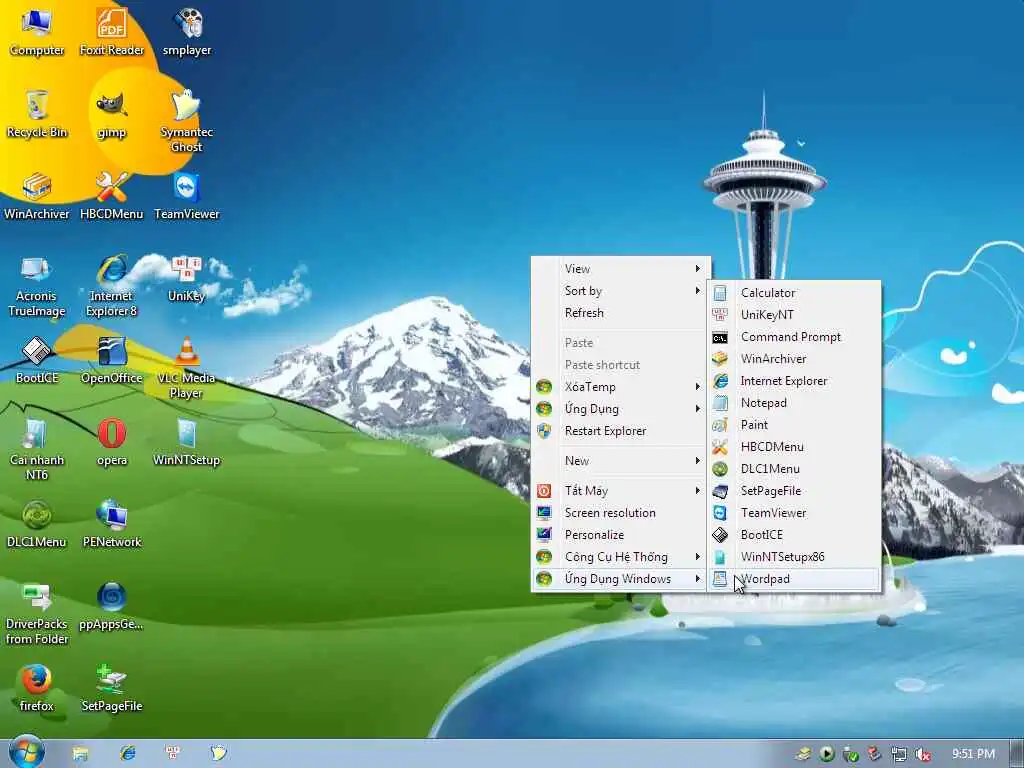Viewport: 1024px width, 768px height.
Task: Open Wordpad from the submenu
Action: (794, 579)
